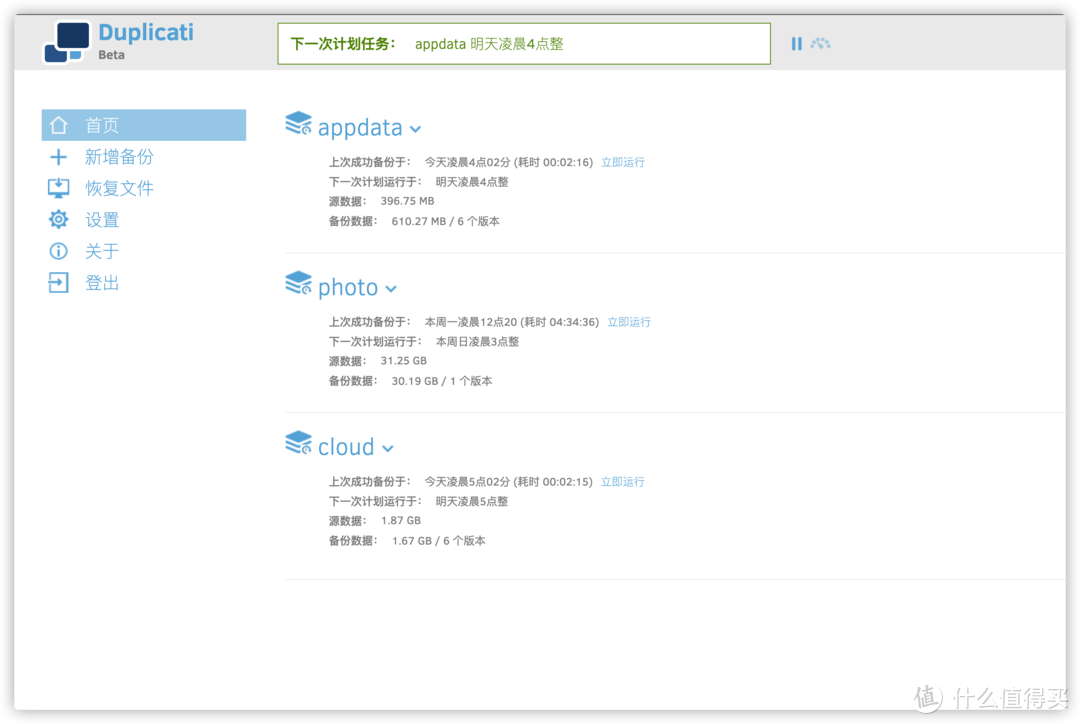1080x724 pixels.
Task: Click '30.19 GB / 1 个版本' text
Action: point(442,382)
